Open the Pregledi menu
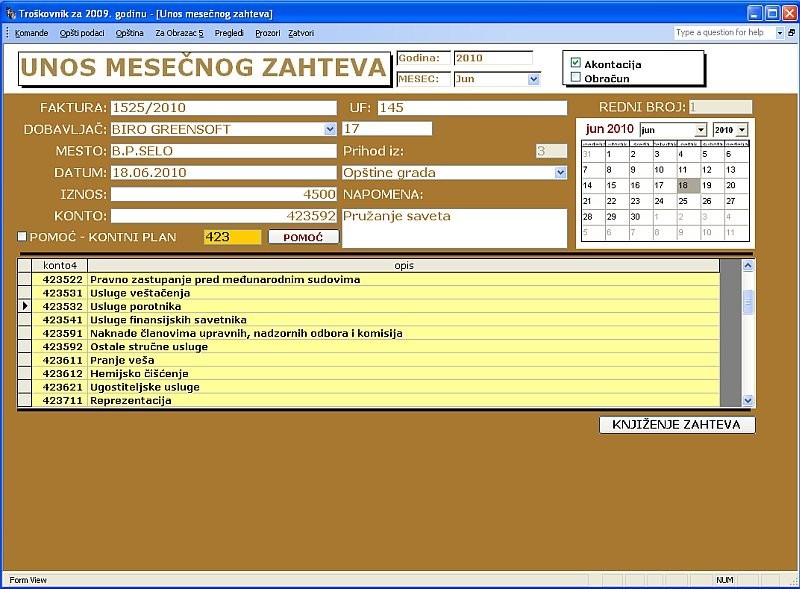 pyautogui.click(x=229, y=33)
